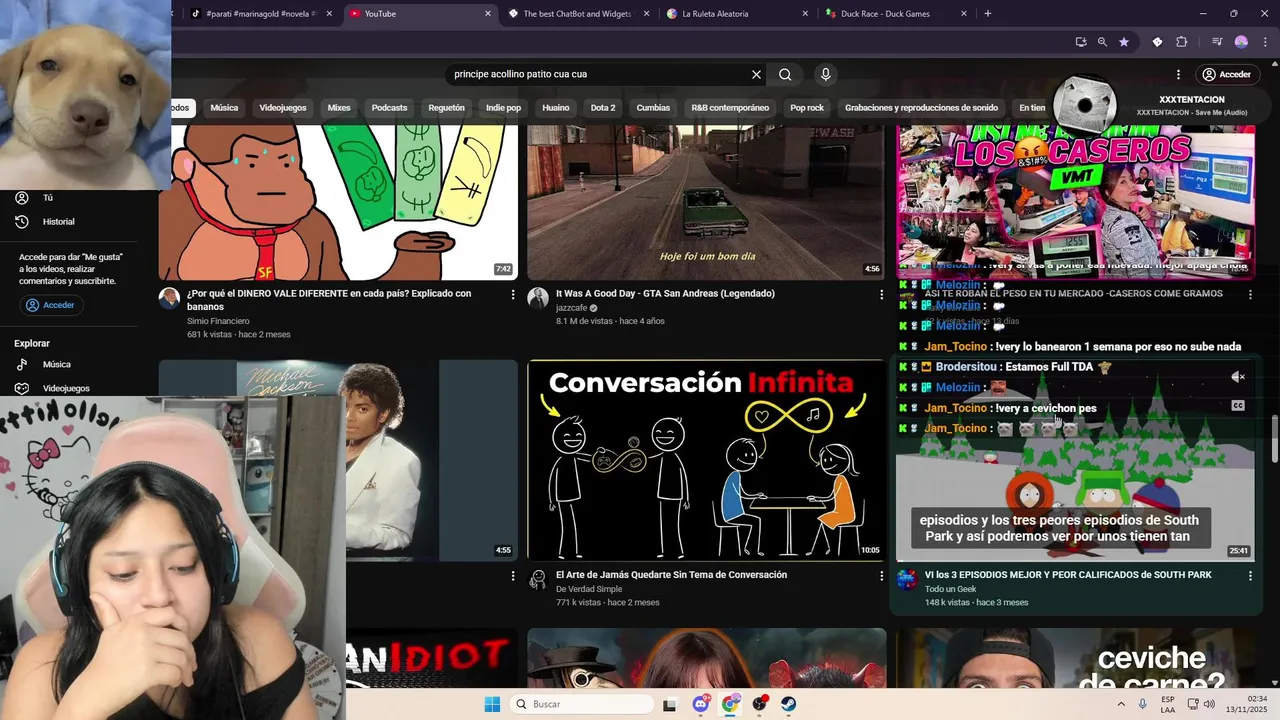Open the GTA San Andreas video thumbnail
Viewport: 1280px width, 720px height.
coord(706,203)
